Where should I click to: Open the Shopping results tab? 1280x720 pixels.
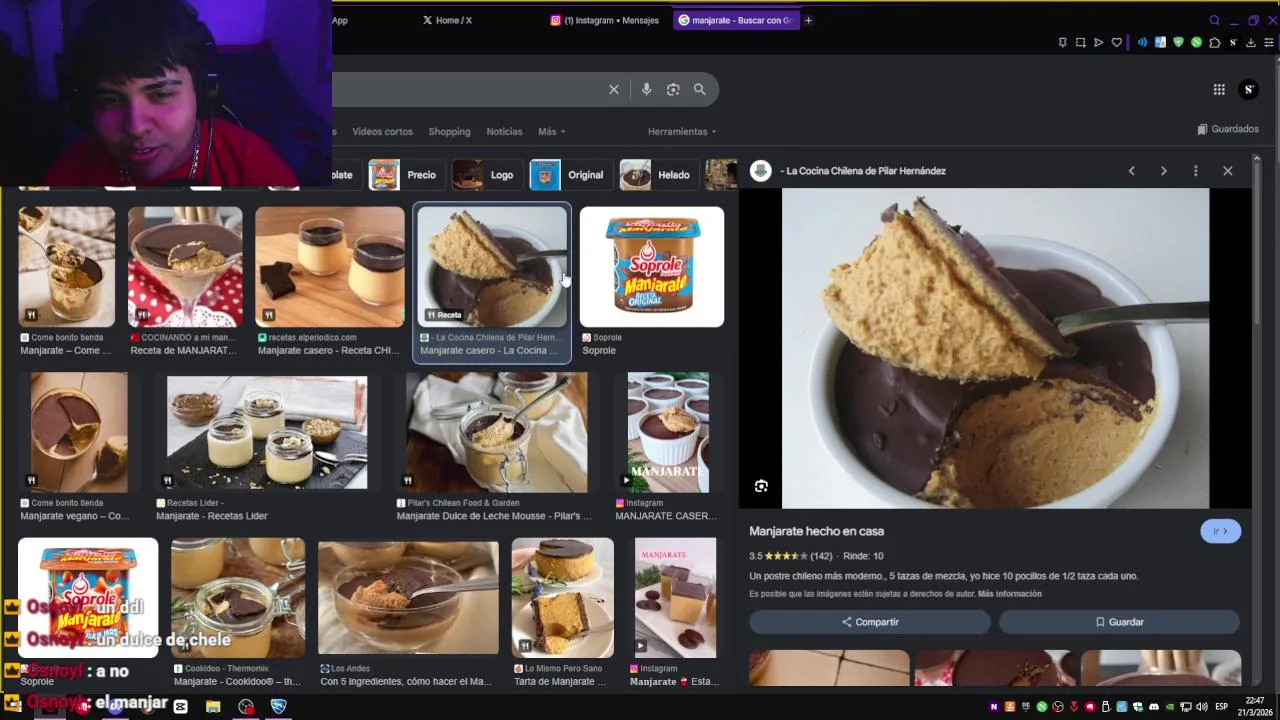[449, 132]
